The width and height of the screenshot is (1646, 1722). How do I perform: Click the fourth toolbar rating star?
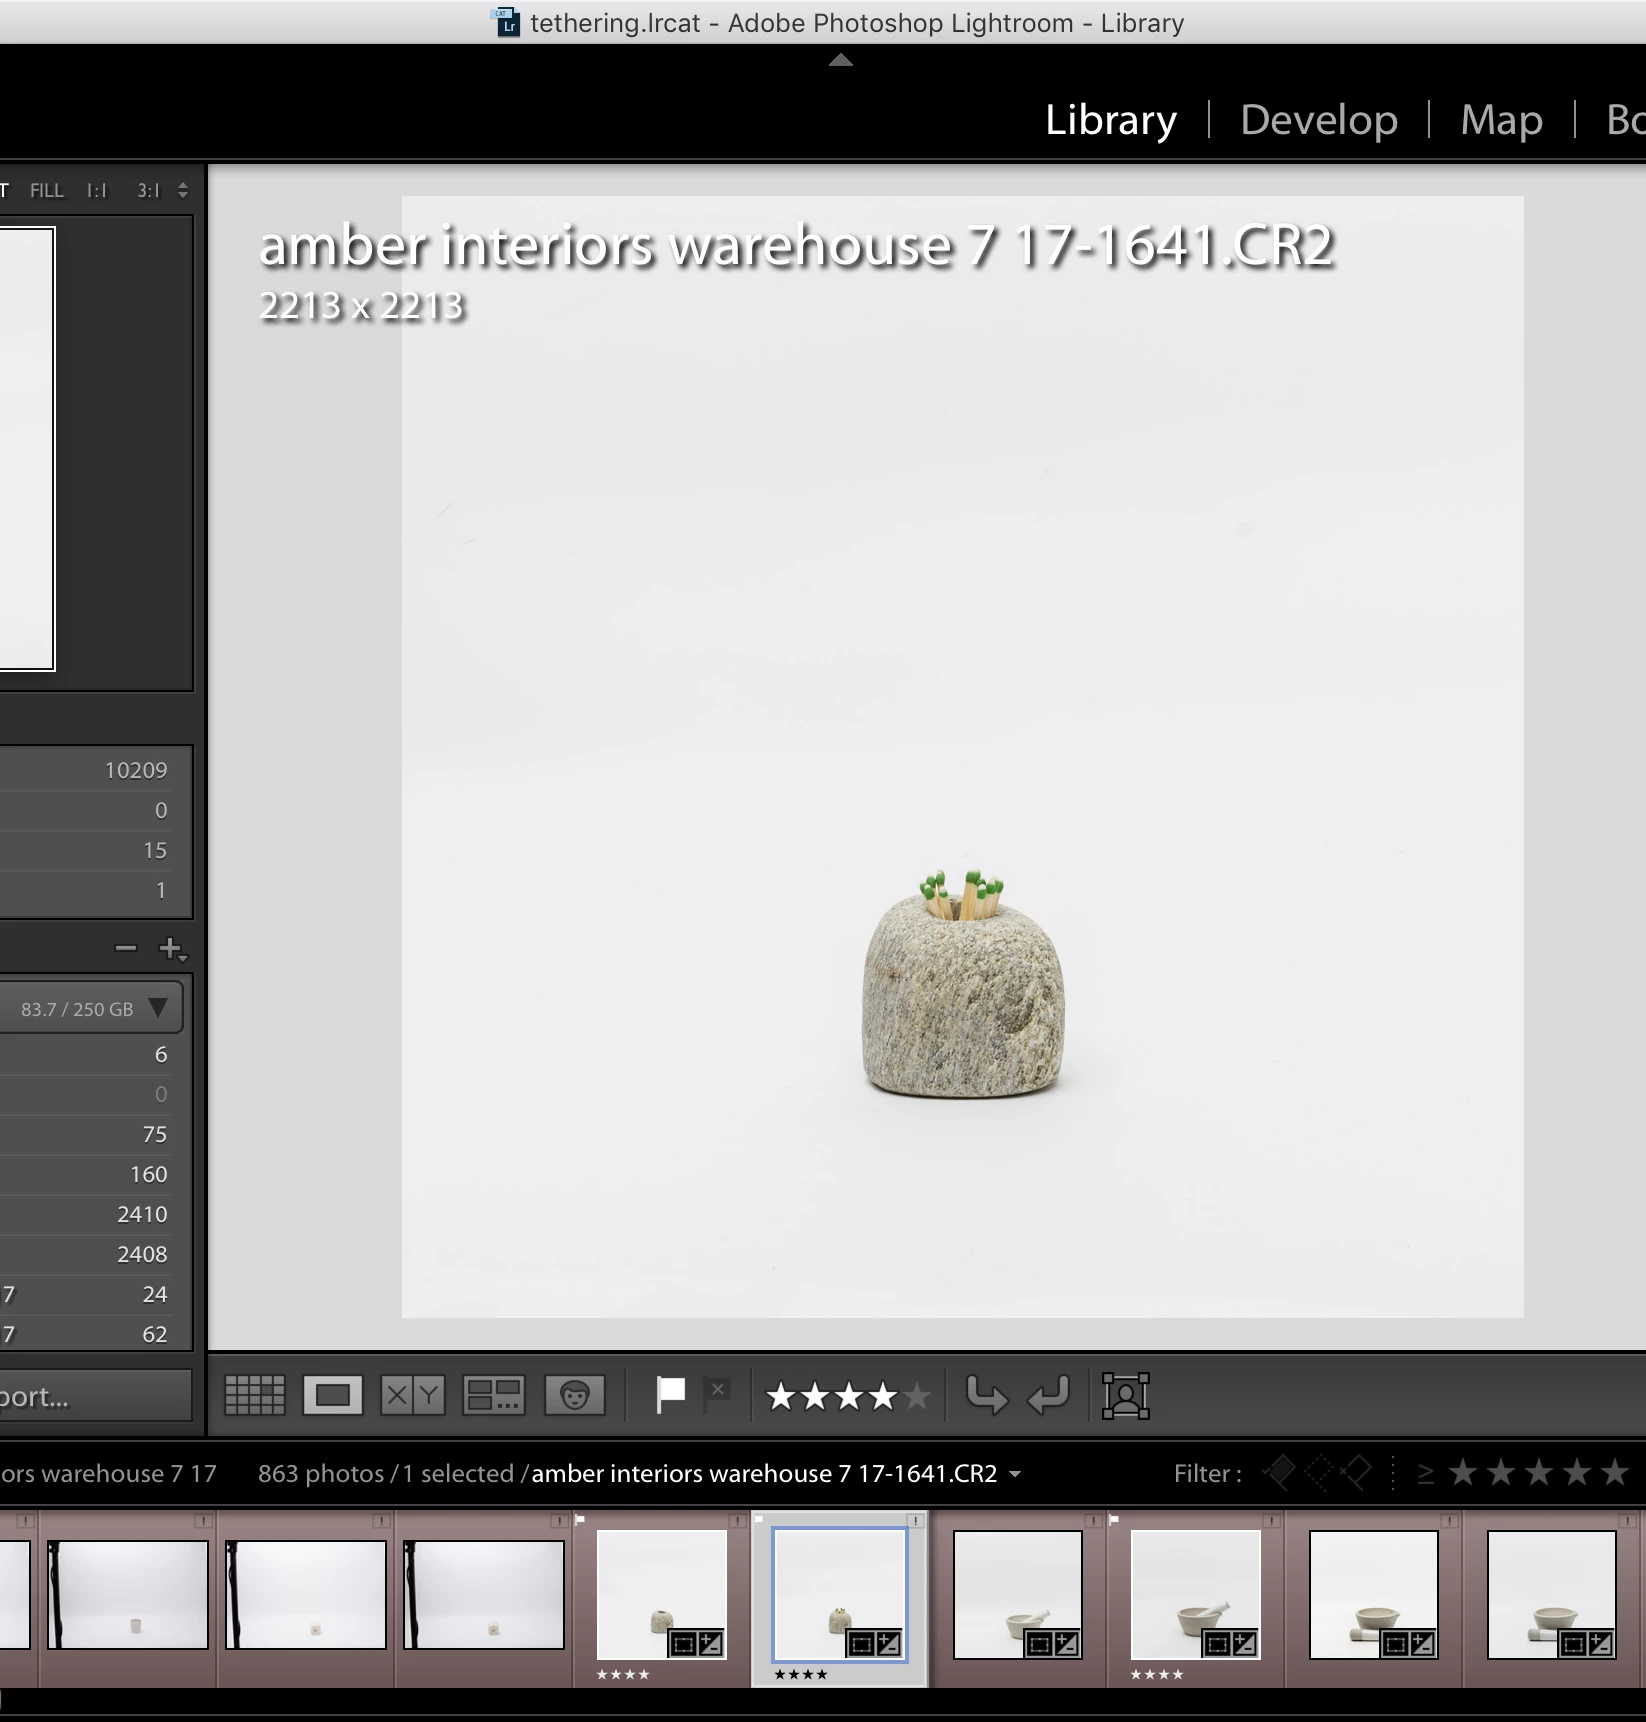pos(882,1396)
